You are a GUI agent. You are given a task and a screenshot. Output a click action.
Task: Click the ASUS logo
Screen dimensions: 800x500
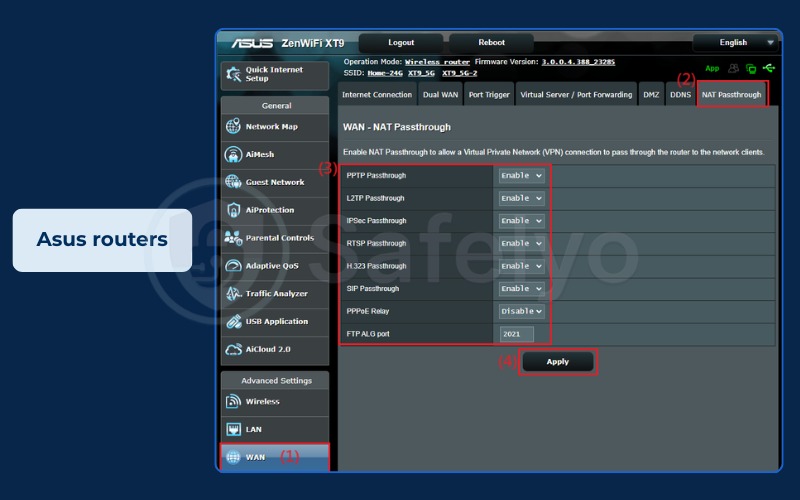pyautogui.click(x=252, y=43)
